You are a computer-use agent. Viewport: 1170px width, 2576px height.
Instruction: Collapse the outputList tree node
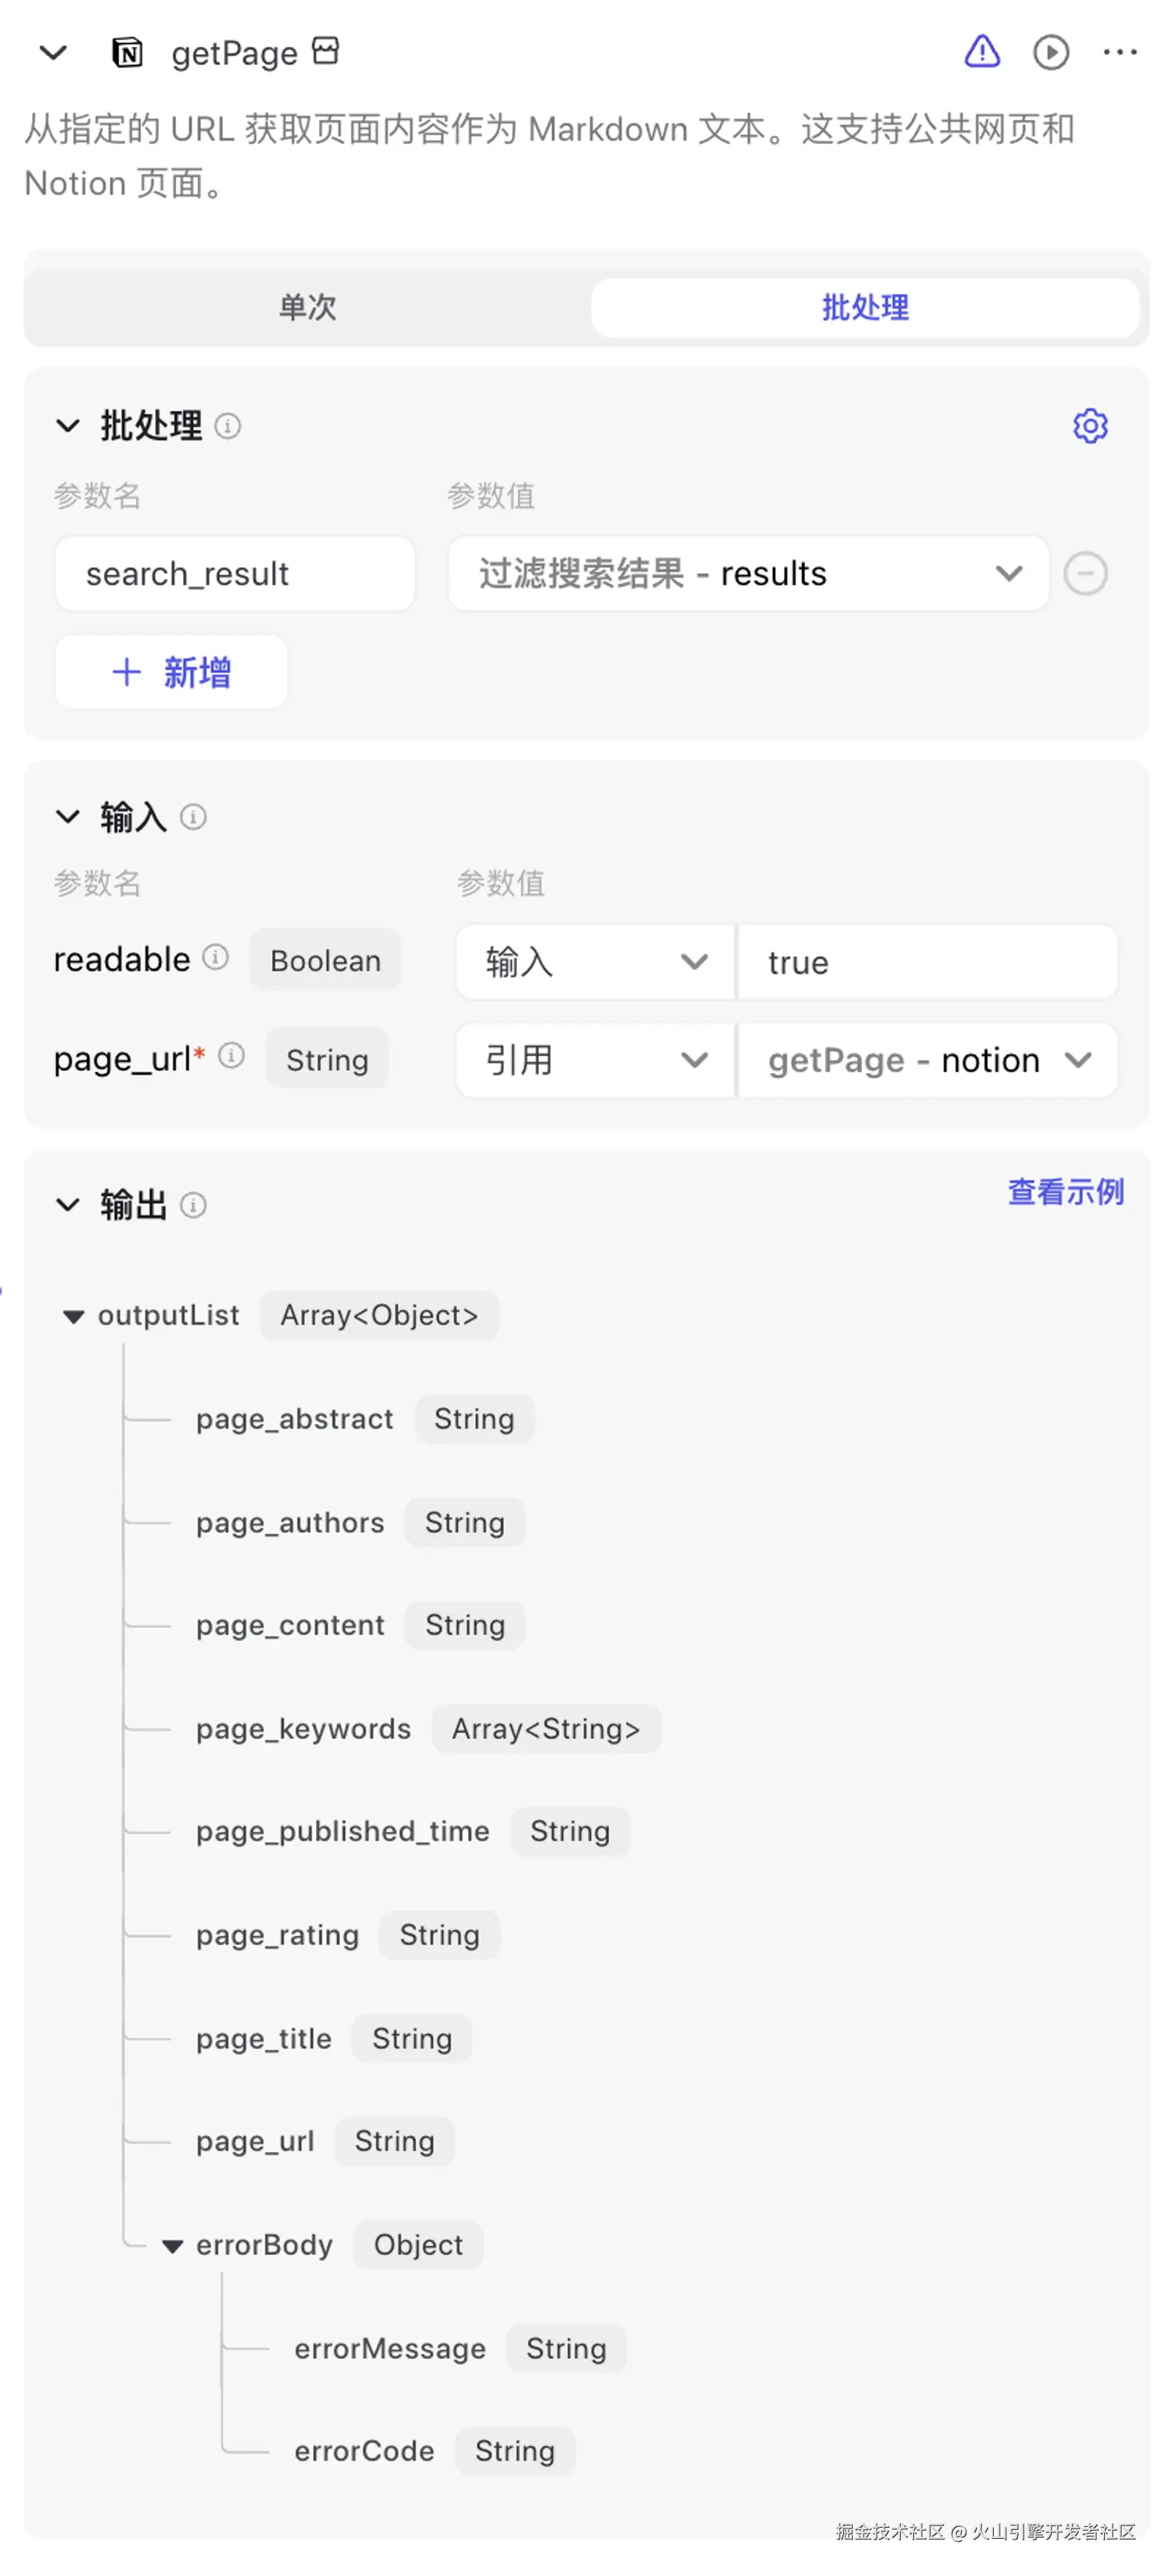pos(73,1316)
